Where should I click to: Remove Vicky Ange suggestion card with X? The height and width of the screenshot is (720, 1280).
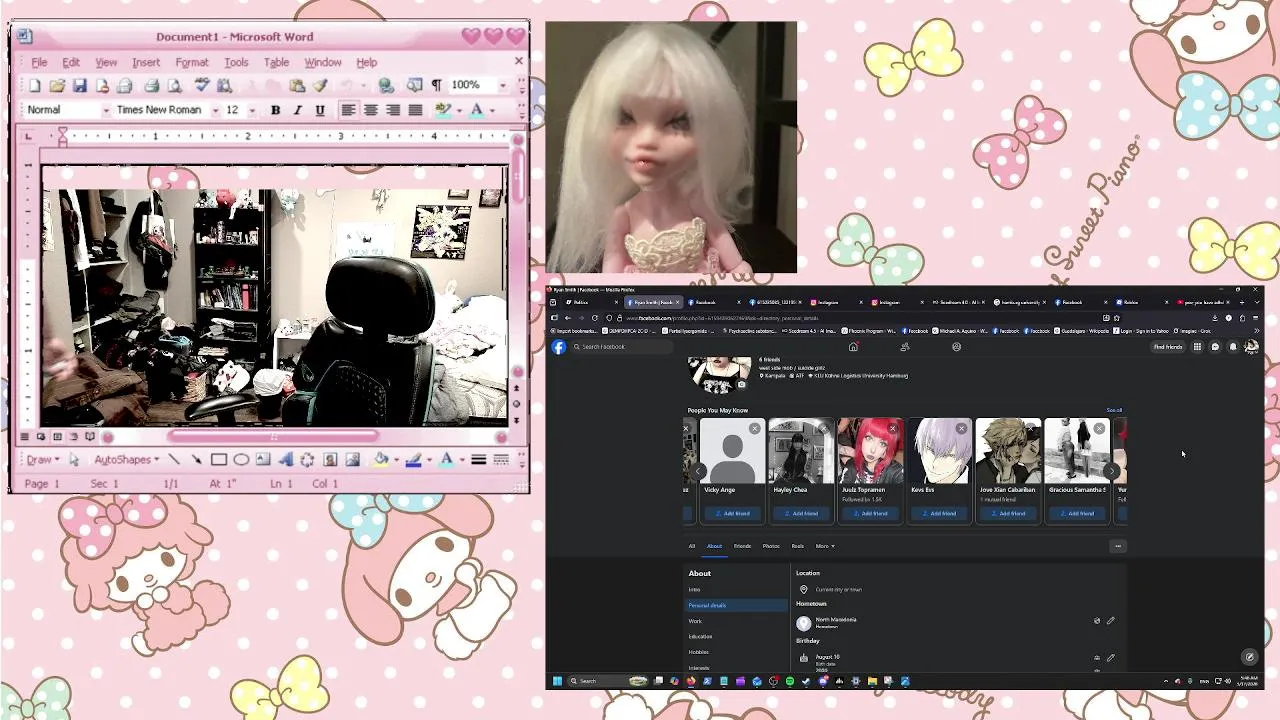click(x=755, y=428)
